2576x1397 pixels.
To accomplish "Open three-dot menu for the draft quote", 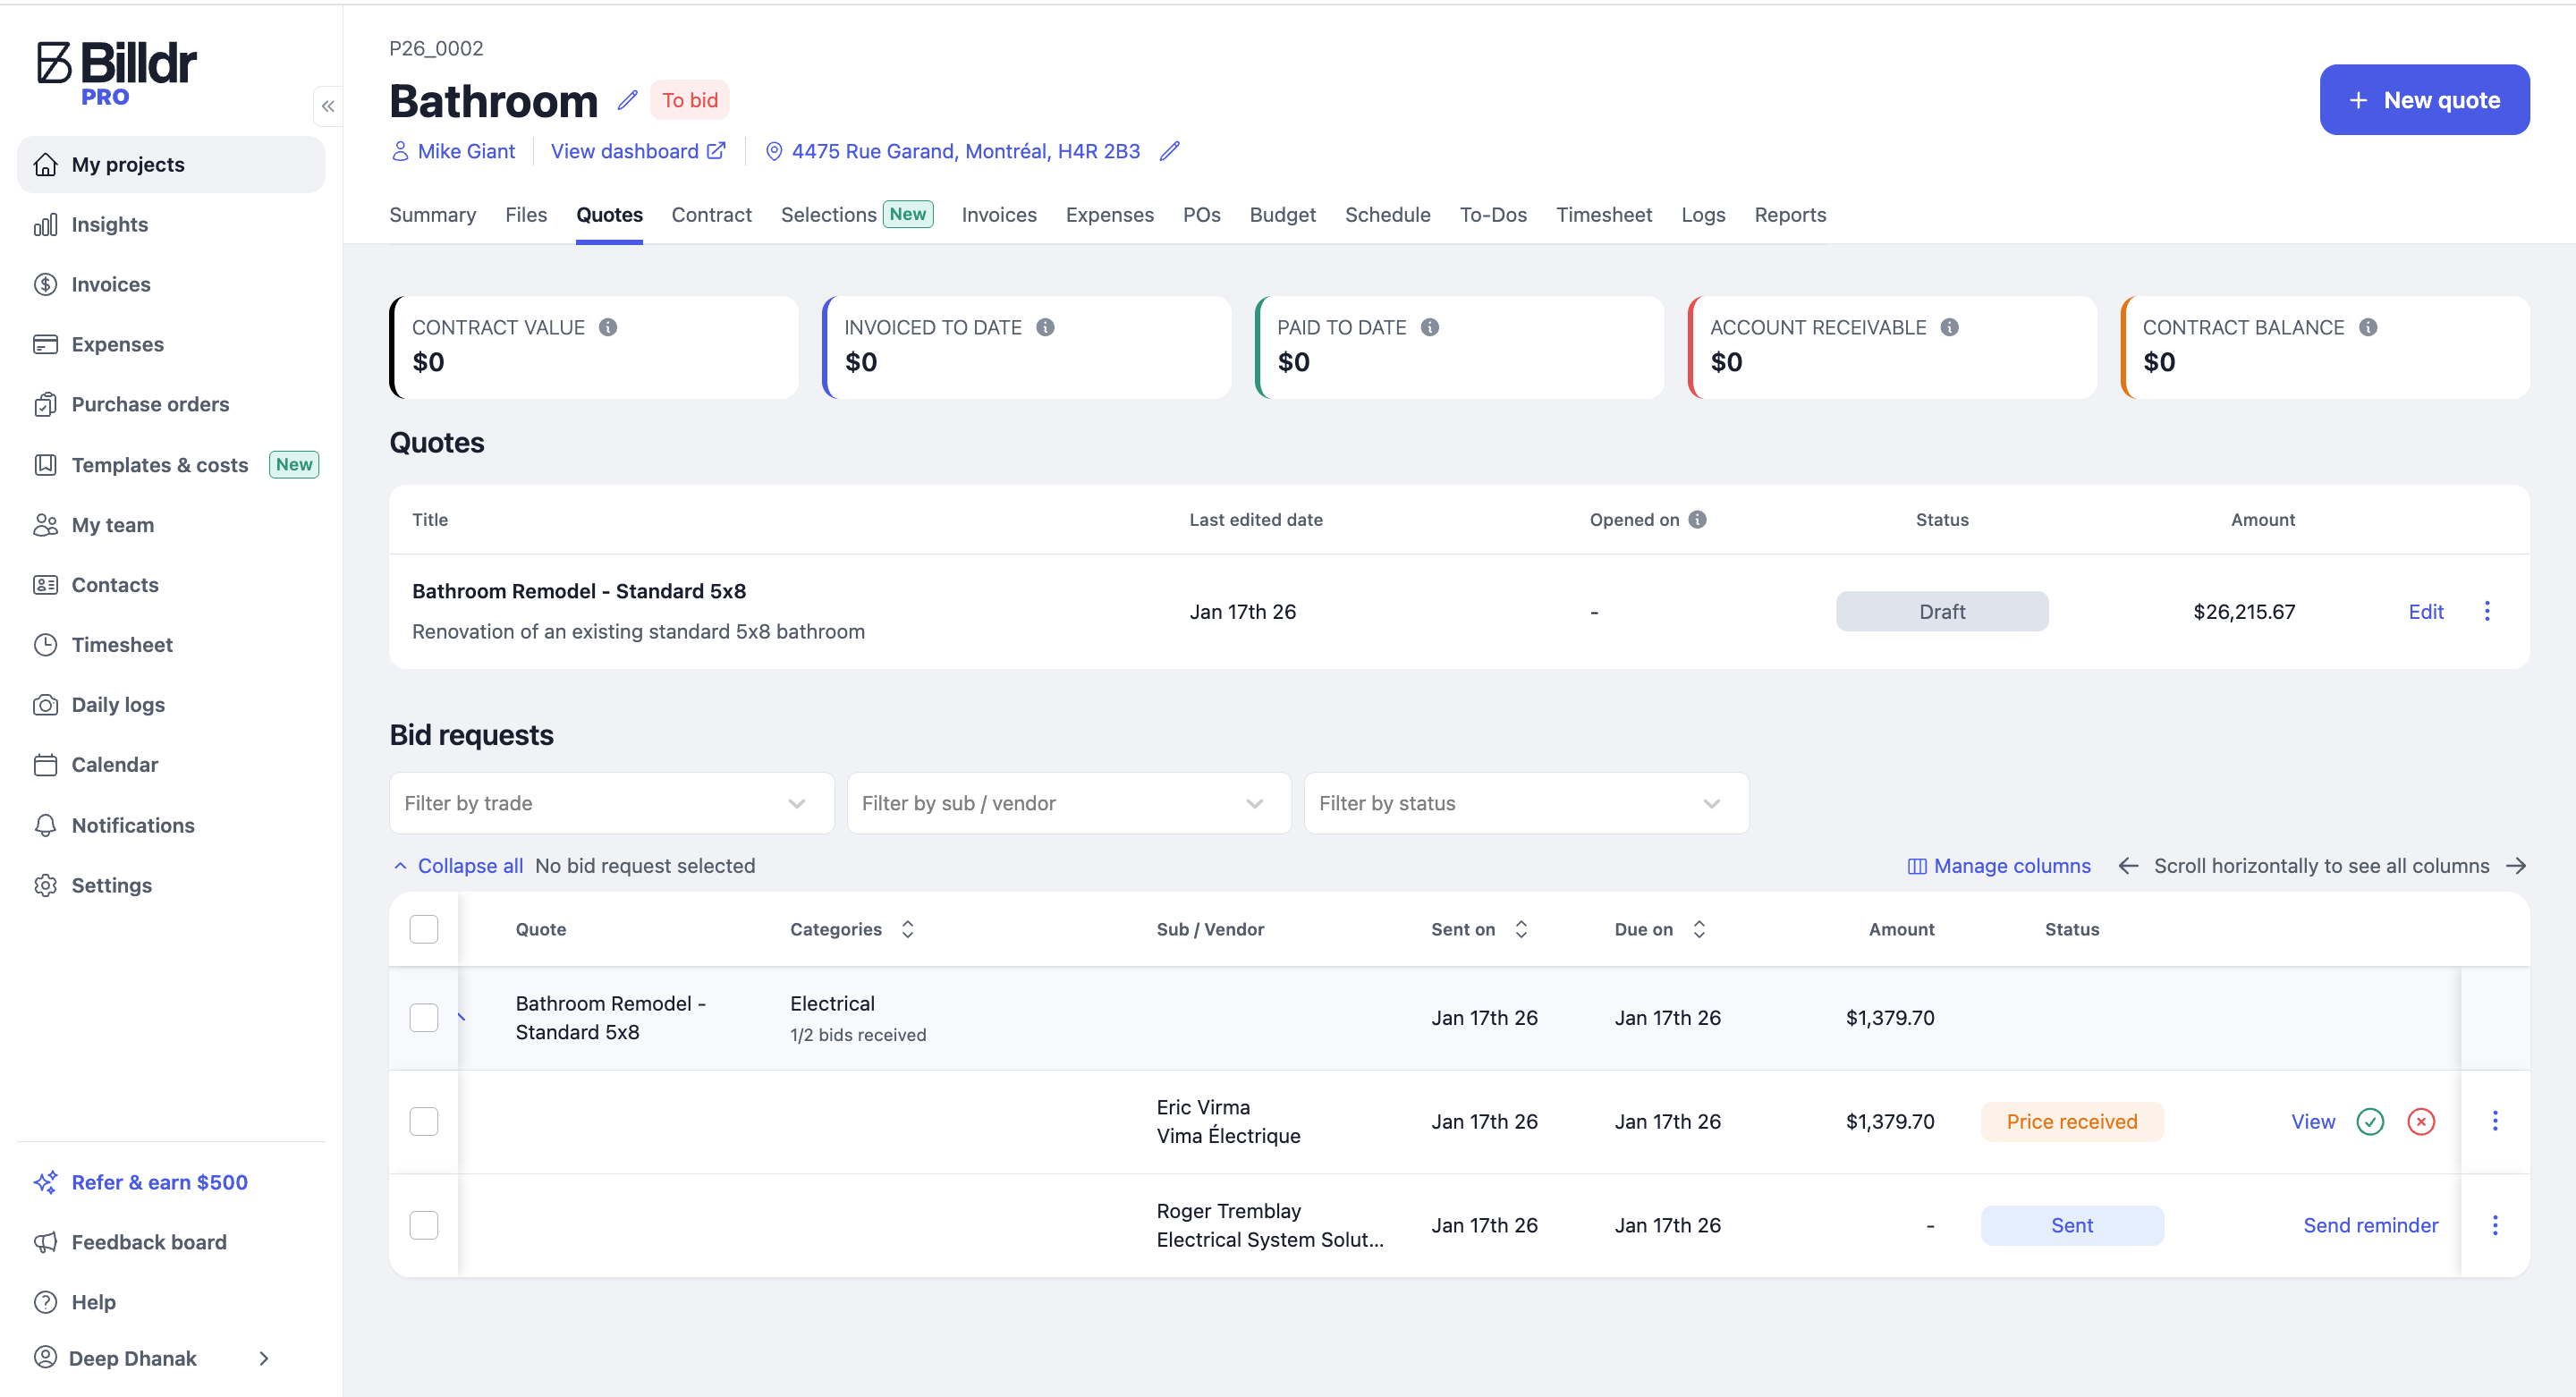I will click(x=2486, y=611).
